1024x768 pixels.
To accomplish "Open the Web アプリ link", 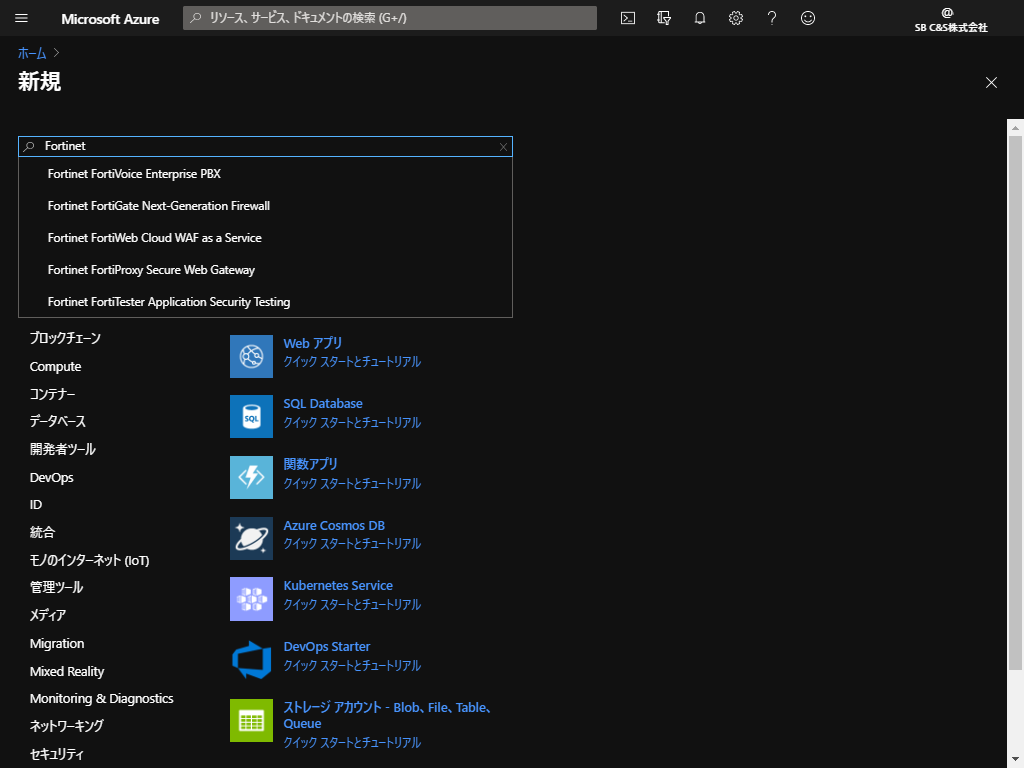I will click(312, 344).
